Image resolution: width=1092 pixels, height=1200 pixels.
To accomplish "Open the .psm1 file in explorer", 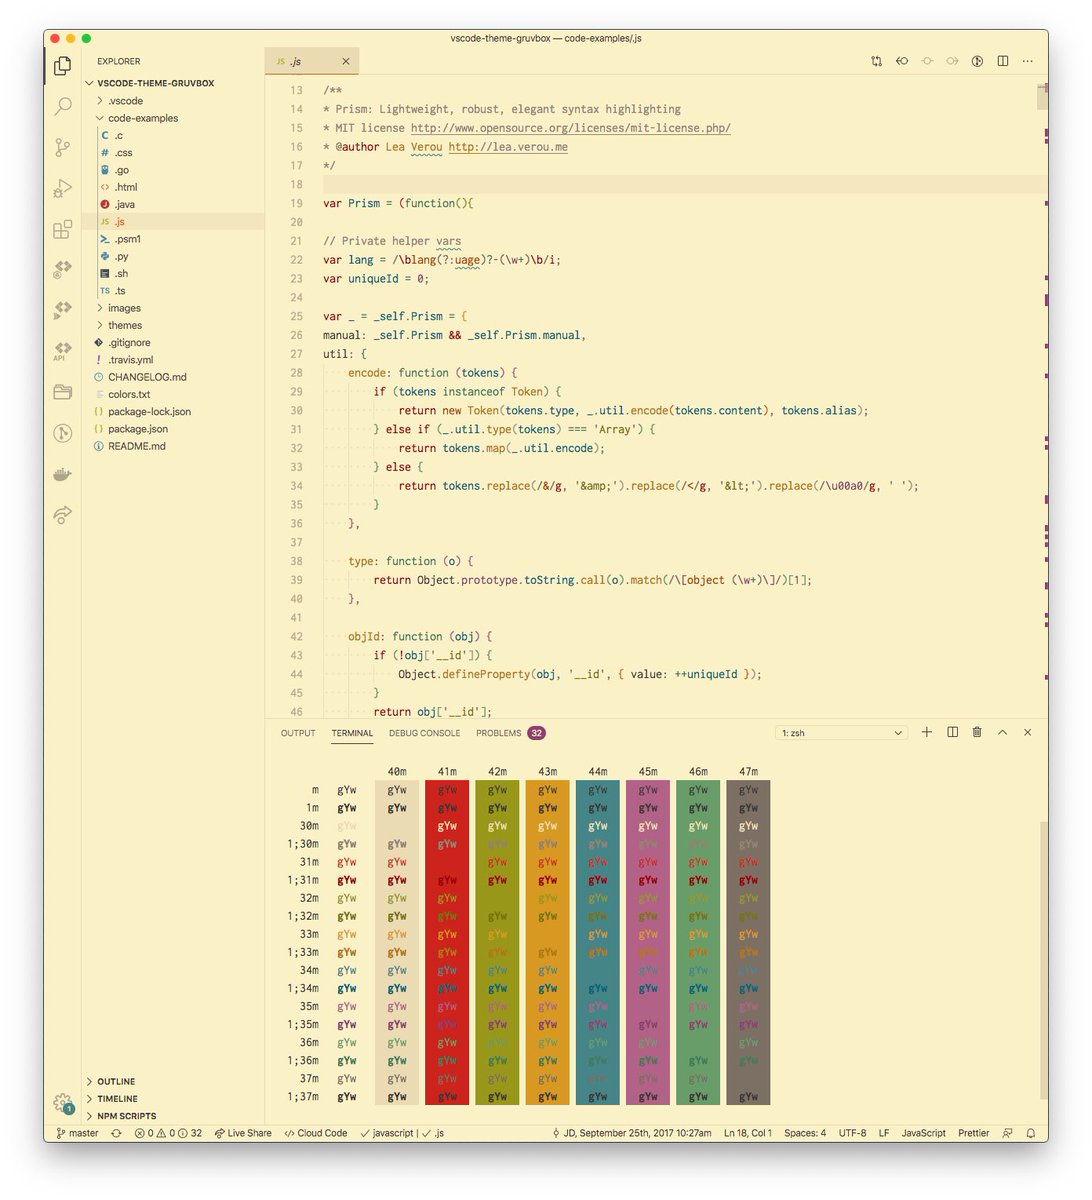I will (173, 239).
